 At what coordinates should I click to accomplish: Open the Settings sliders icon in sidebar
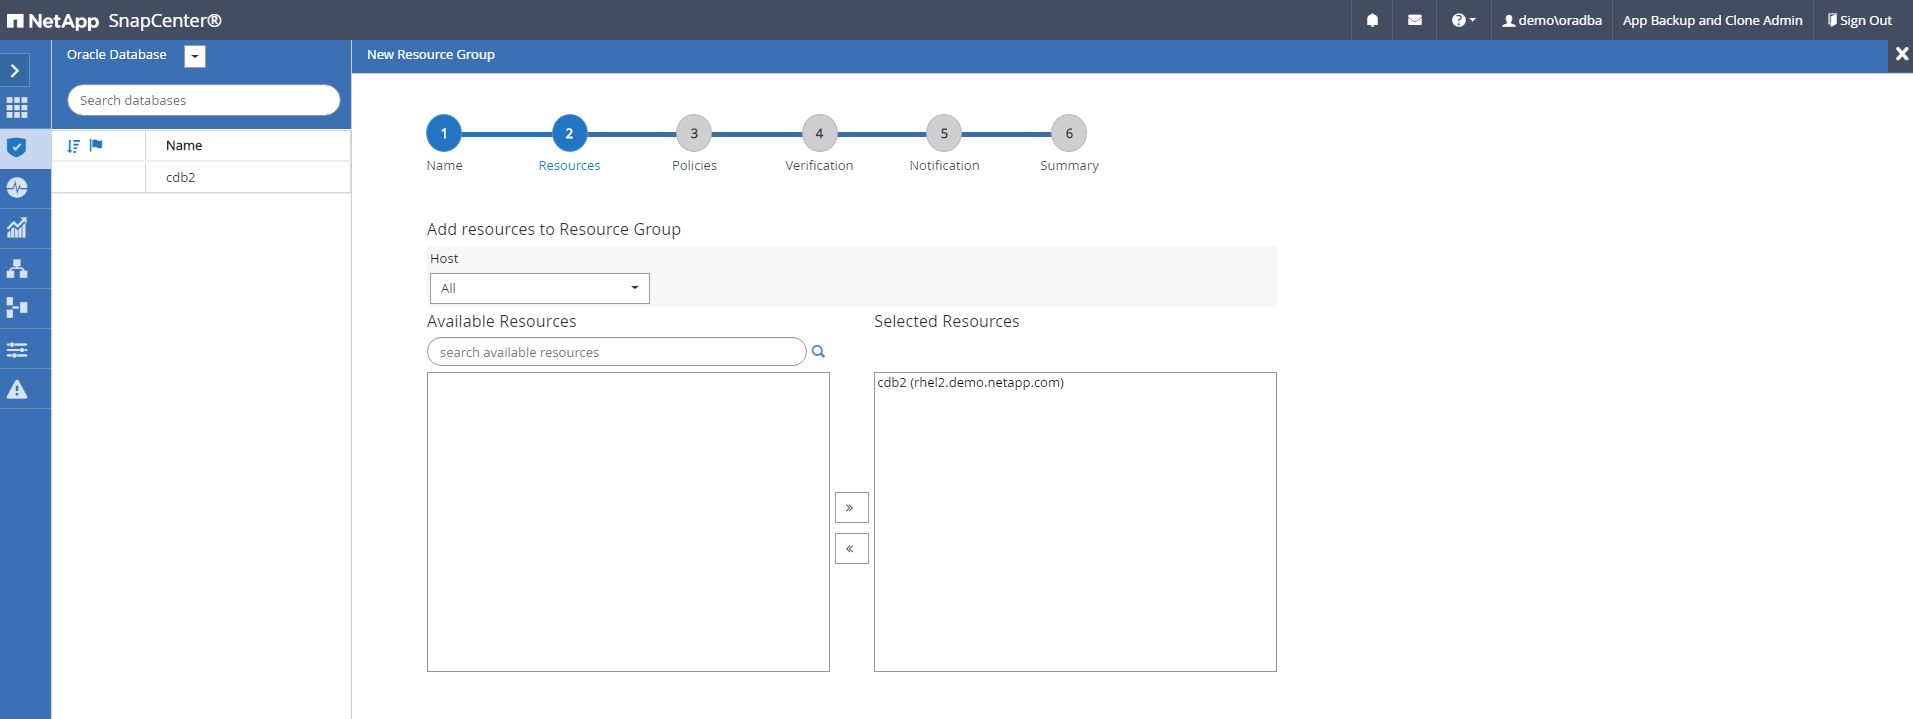click(17, 349)
